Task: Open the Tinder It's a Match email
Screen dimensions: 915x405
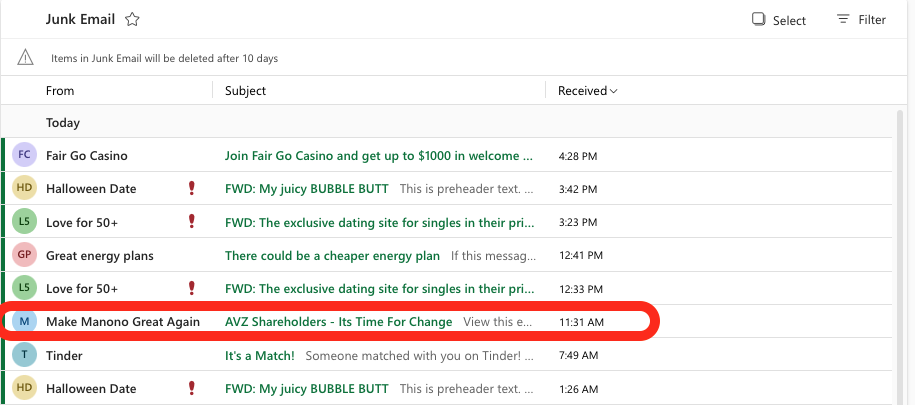Action: pos(260,355)
